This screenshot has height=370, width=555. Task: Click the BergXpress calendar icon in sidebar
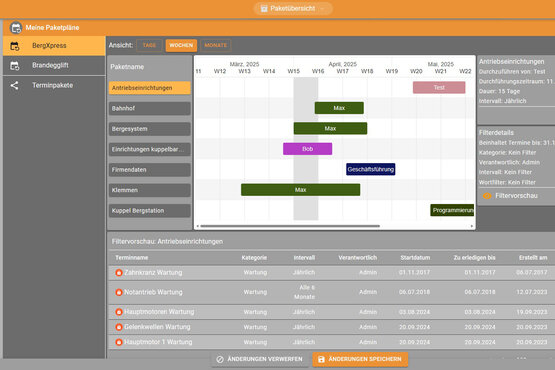(15, 46)
